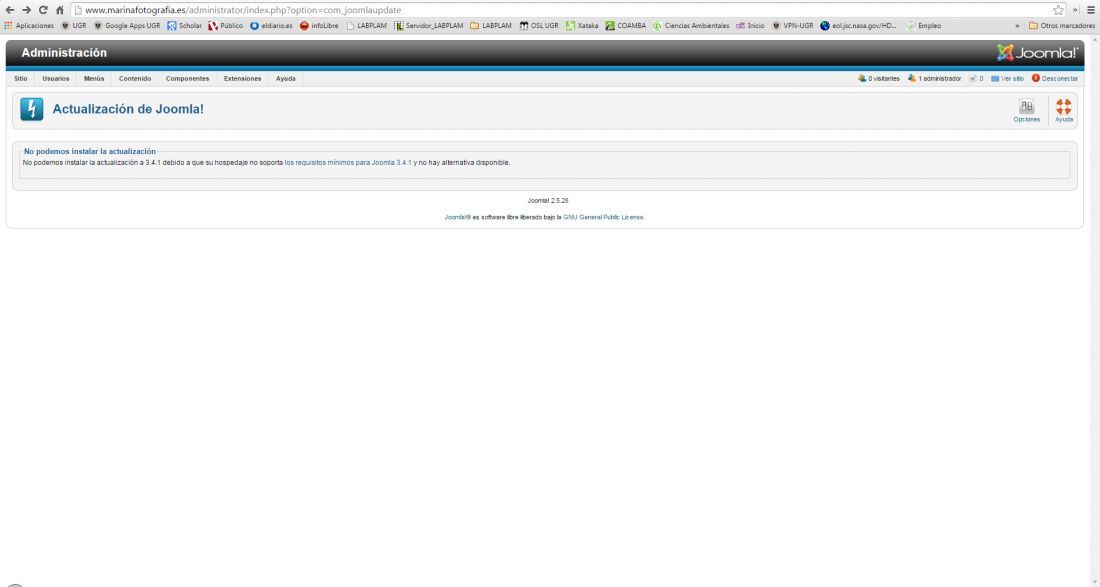
Task: Open the UGR bookmark
Action: tap(74, 25)
